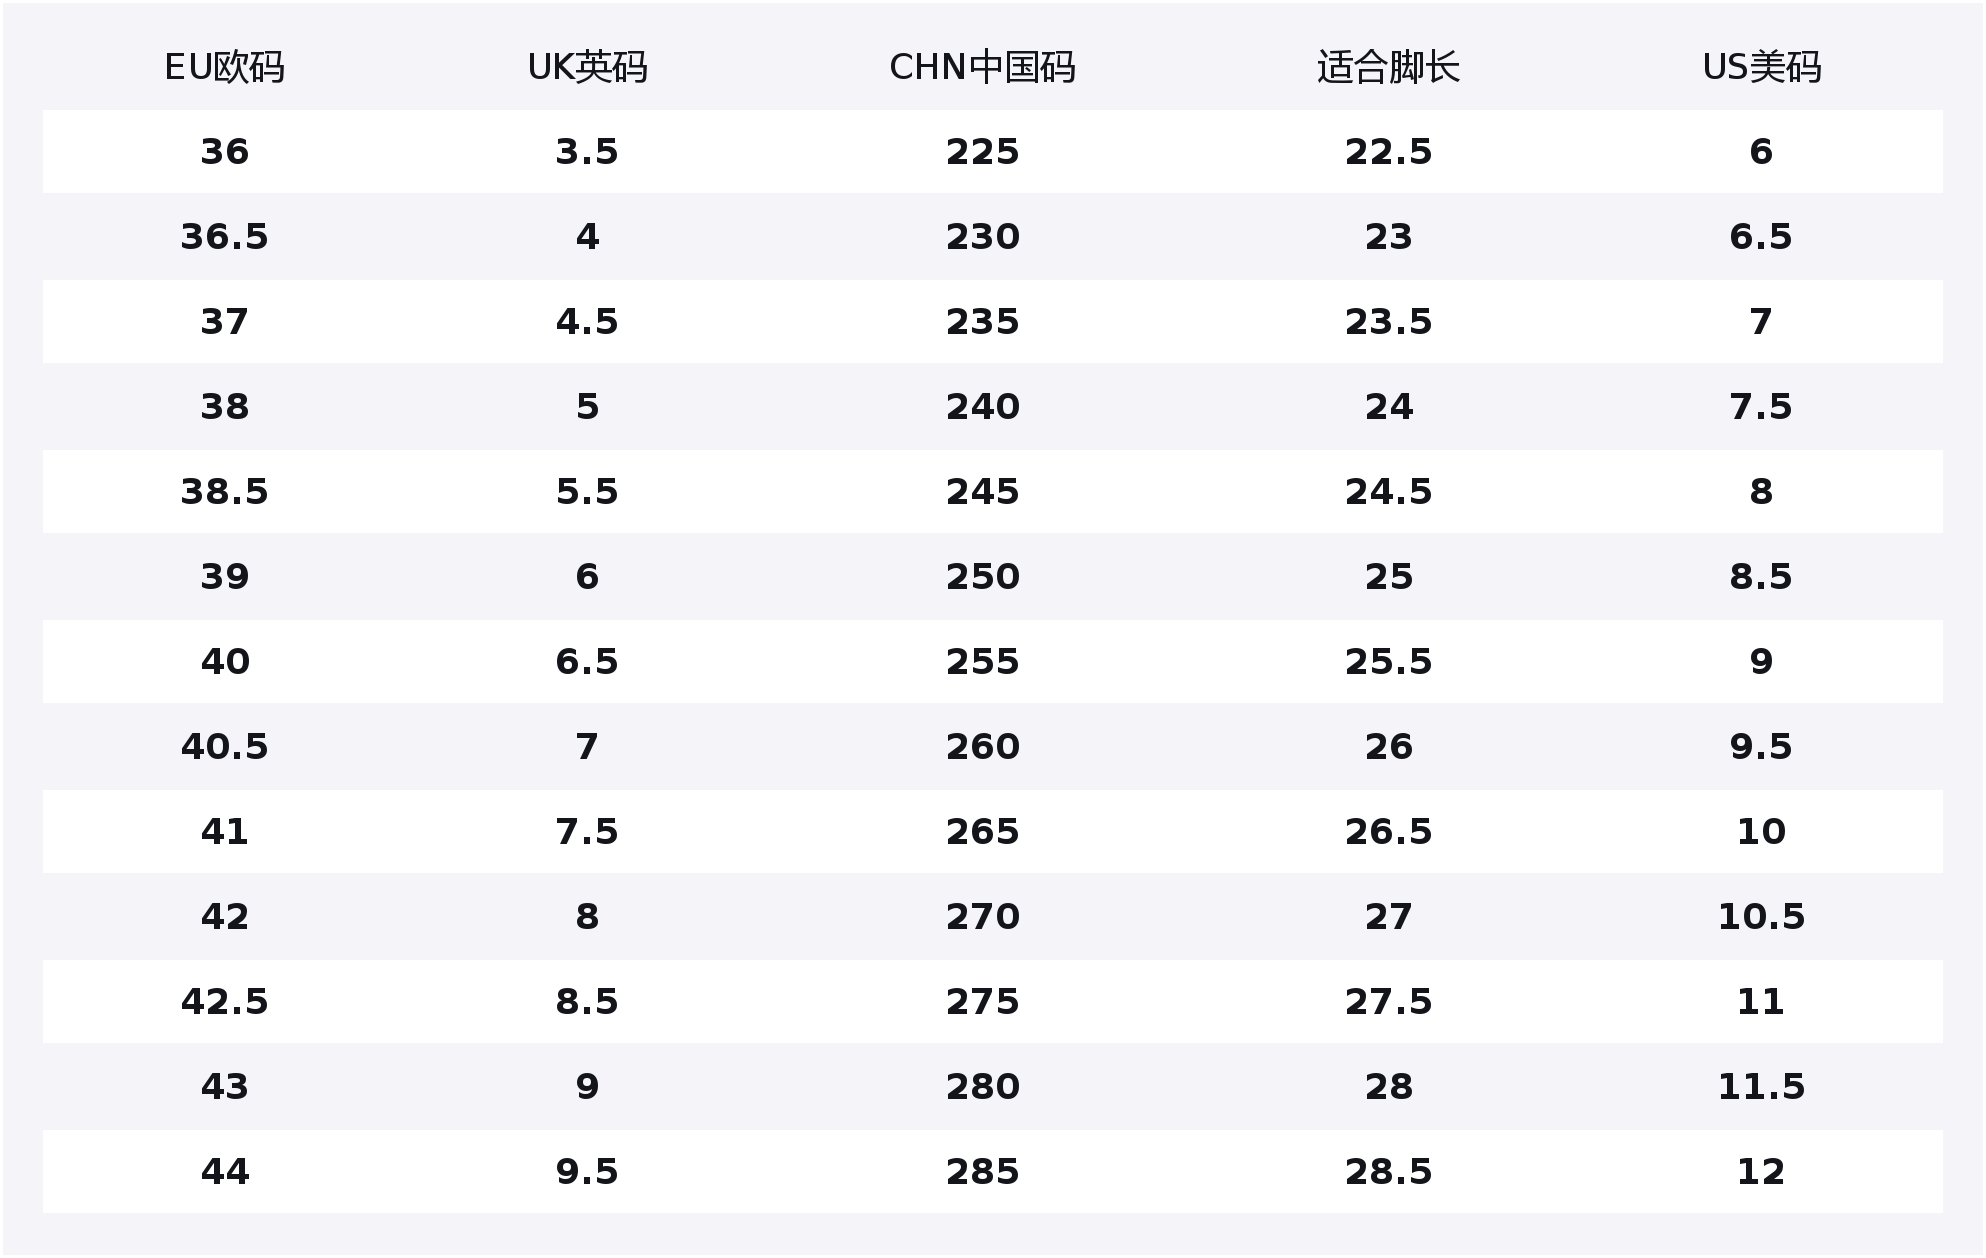Click EU size 36.5 cell
This screenshot has width=1986, height=1258.
224,237
